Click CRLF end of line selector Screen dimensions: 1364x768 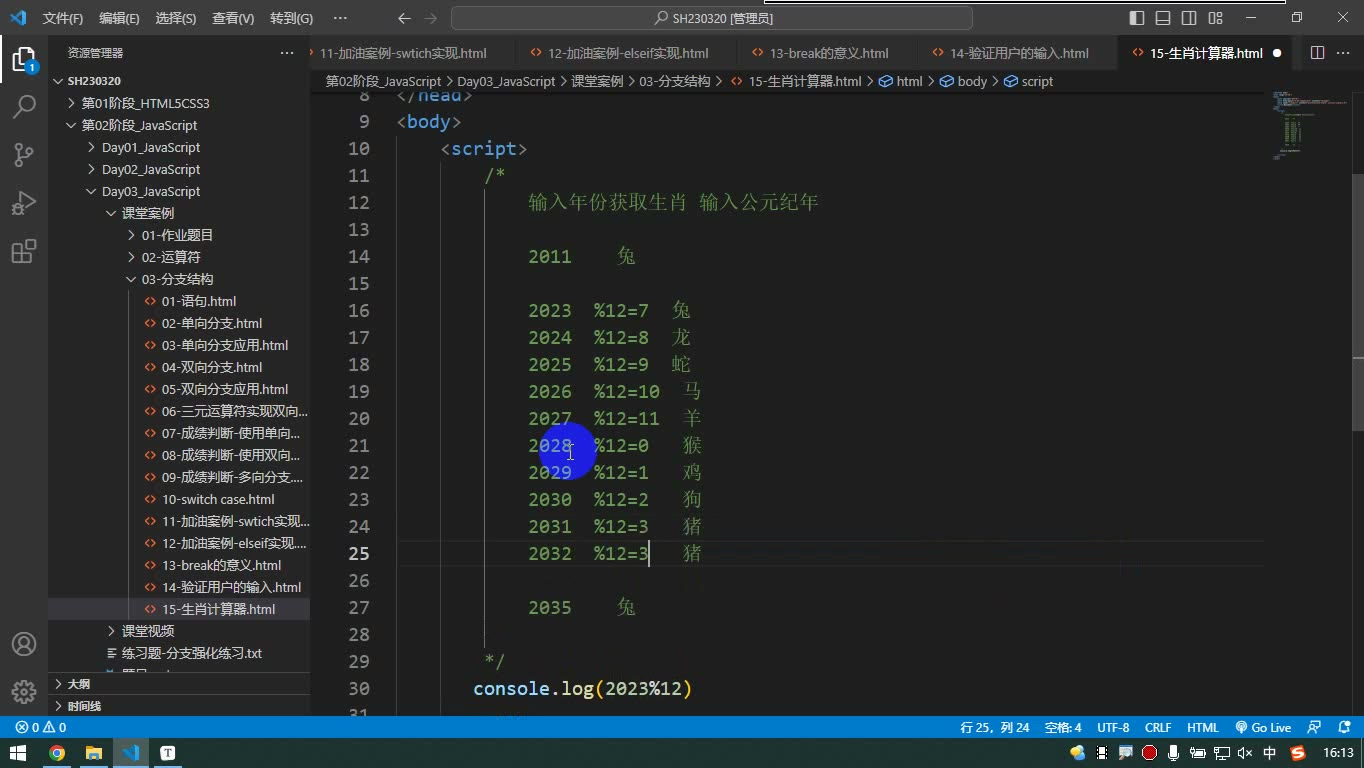[x=1158, y=727]
